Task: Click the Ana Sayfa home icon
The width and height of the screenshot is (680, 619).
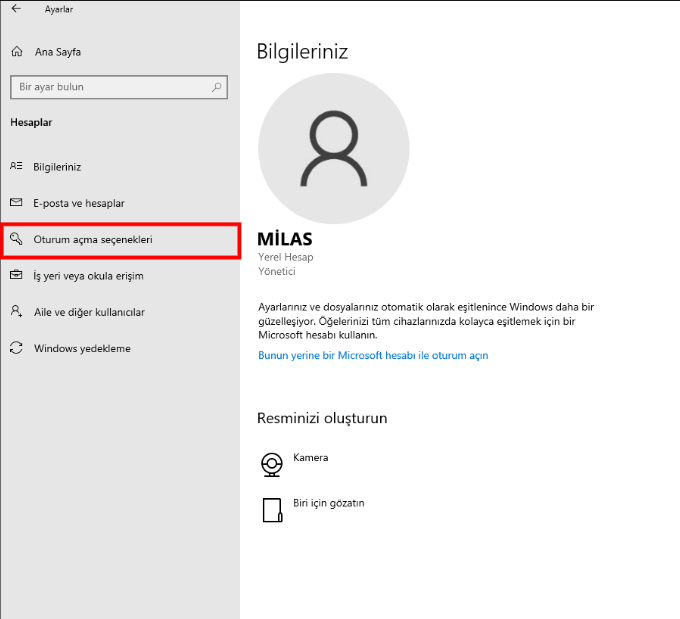Action: [x=17, y=52]
